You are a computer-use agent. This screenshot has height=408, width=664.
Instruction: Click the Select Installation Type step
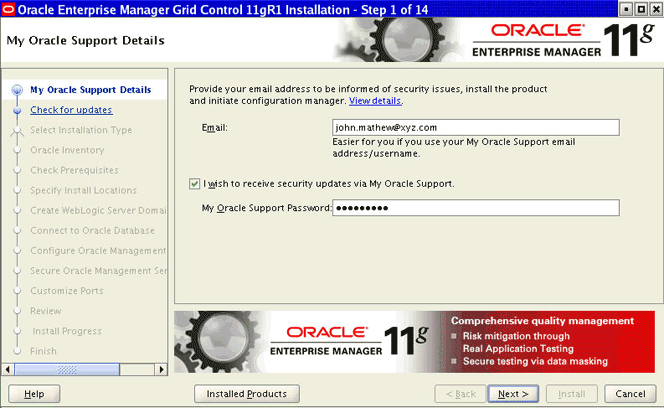(81, 130)
